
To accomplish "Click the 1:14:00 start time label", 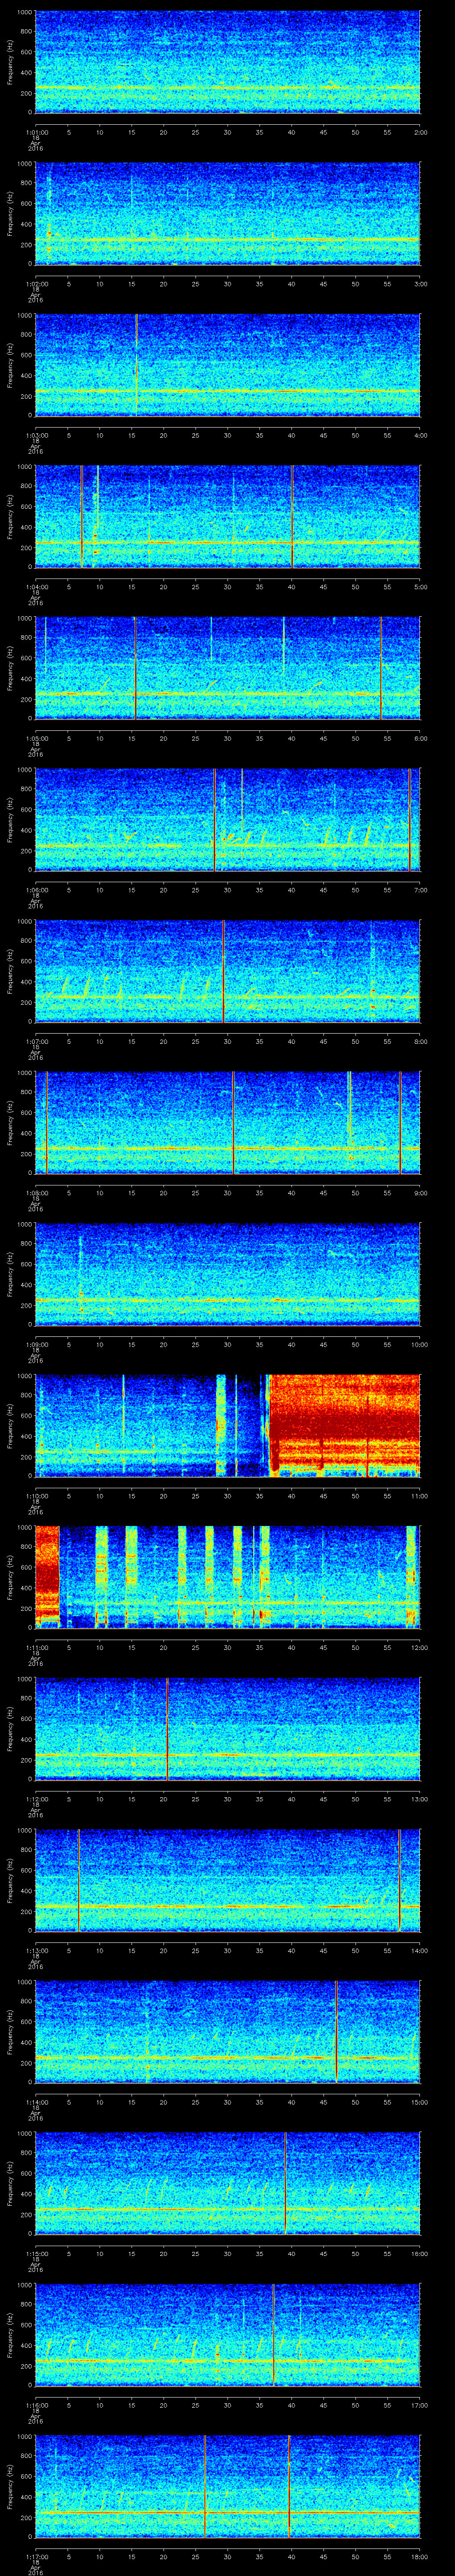I will 36,2102.
